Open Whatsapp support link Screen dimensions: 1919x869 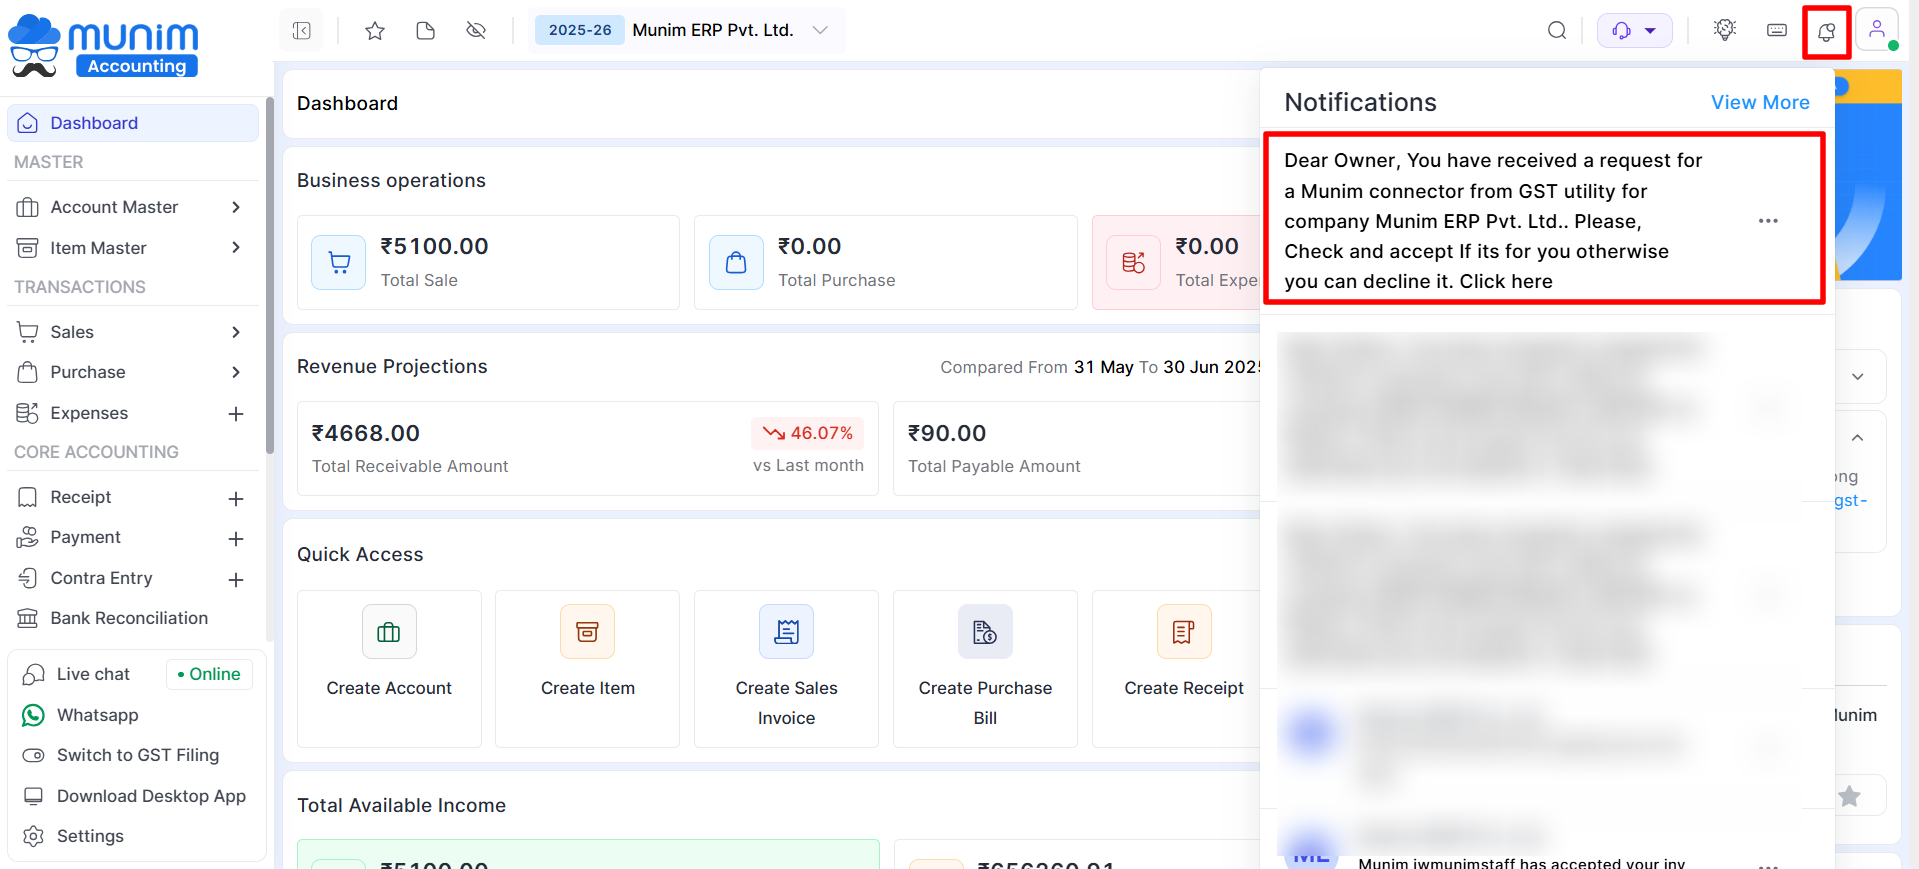pos(97,715)
